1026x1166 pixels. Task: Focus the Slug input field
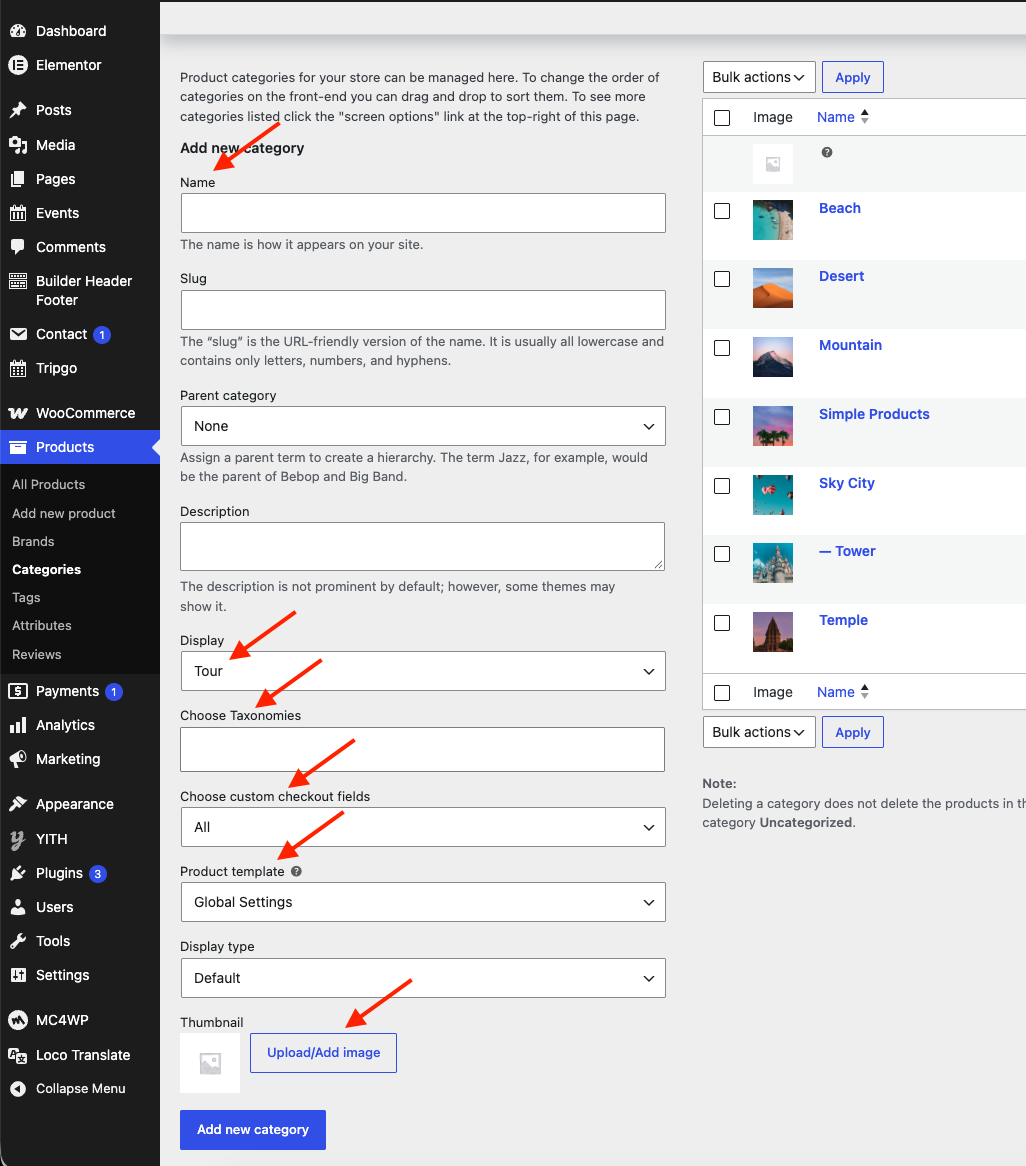(423, 310)
